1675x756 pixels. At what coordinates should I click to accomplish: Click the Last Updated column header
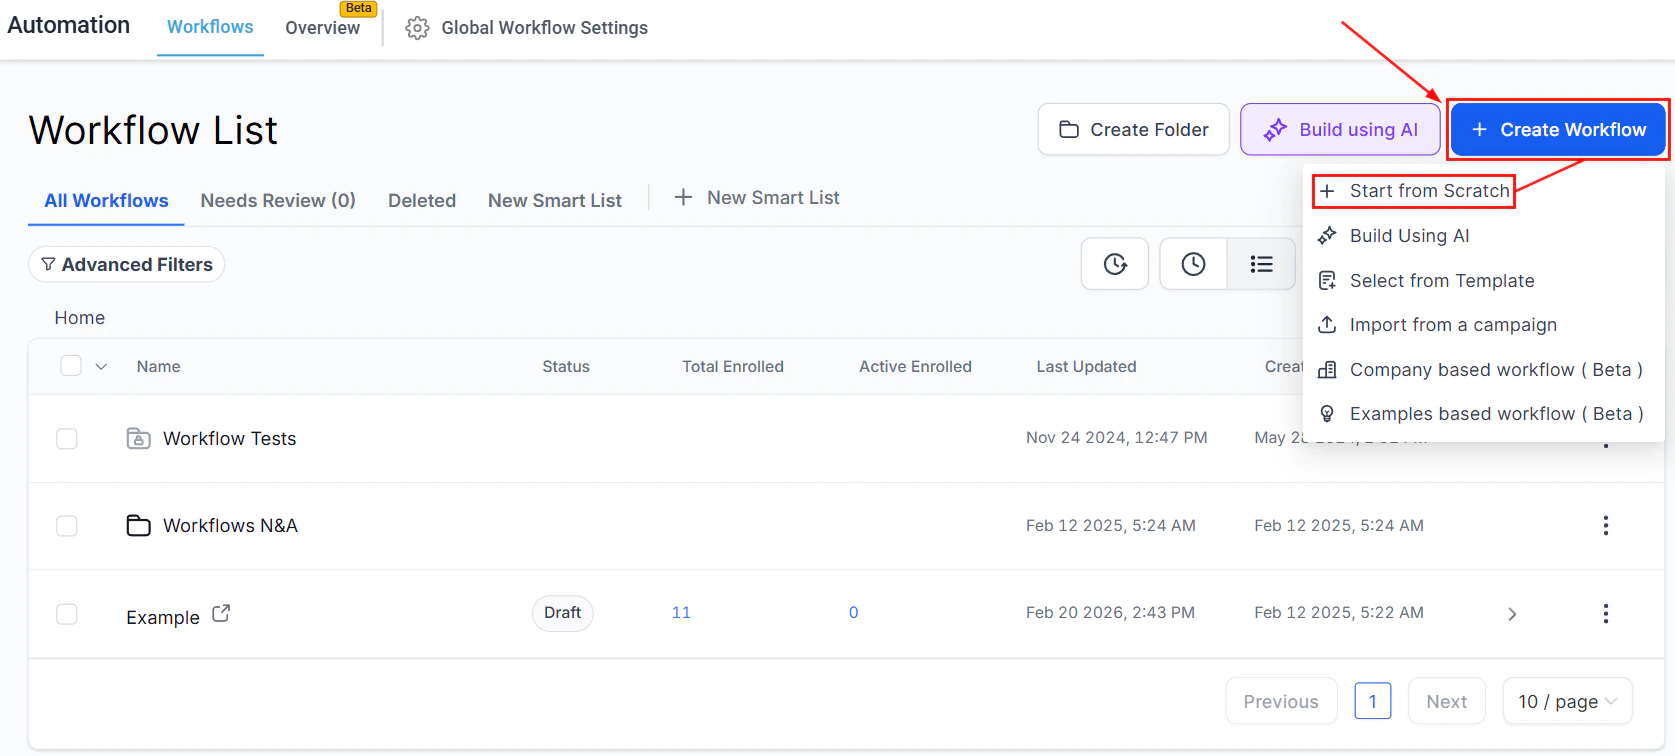coord(1086,367)
